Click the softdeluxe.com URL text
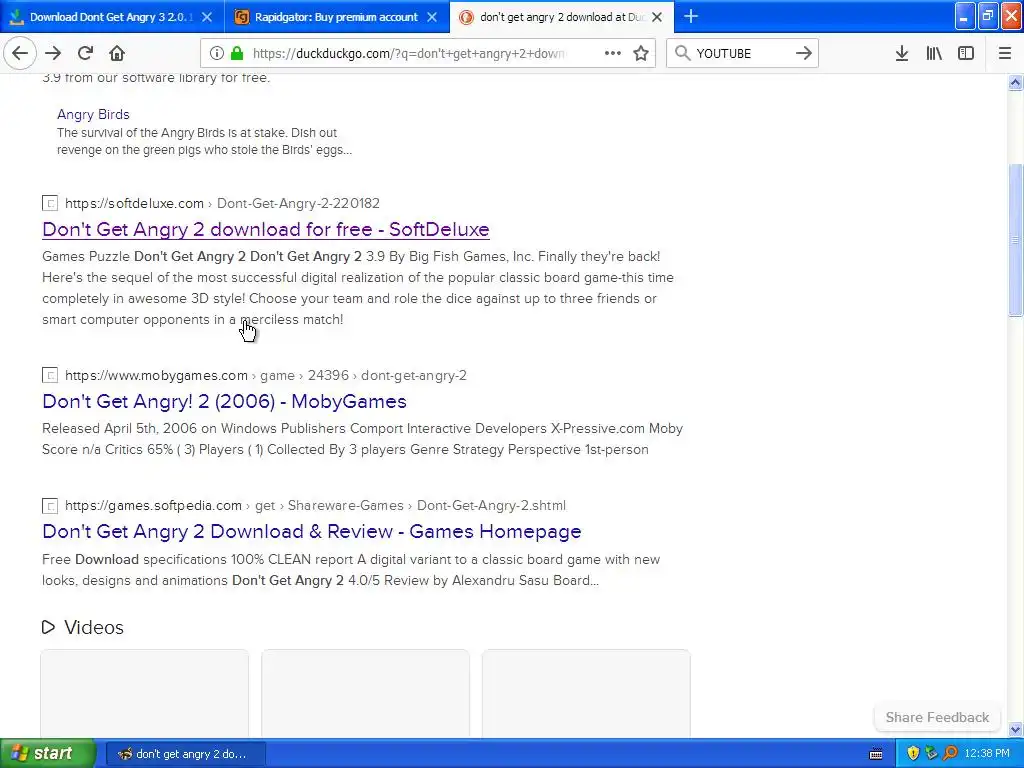This screenshot has height=768, width=1024. coord(135,203)
